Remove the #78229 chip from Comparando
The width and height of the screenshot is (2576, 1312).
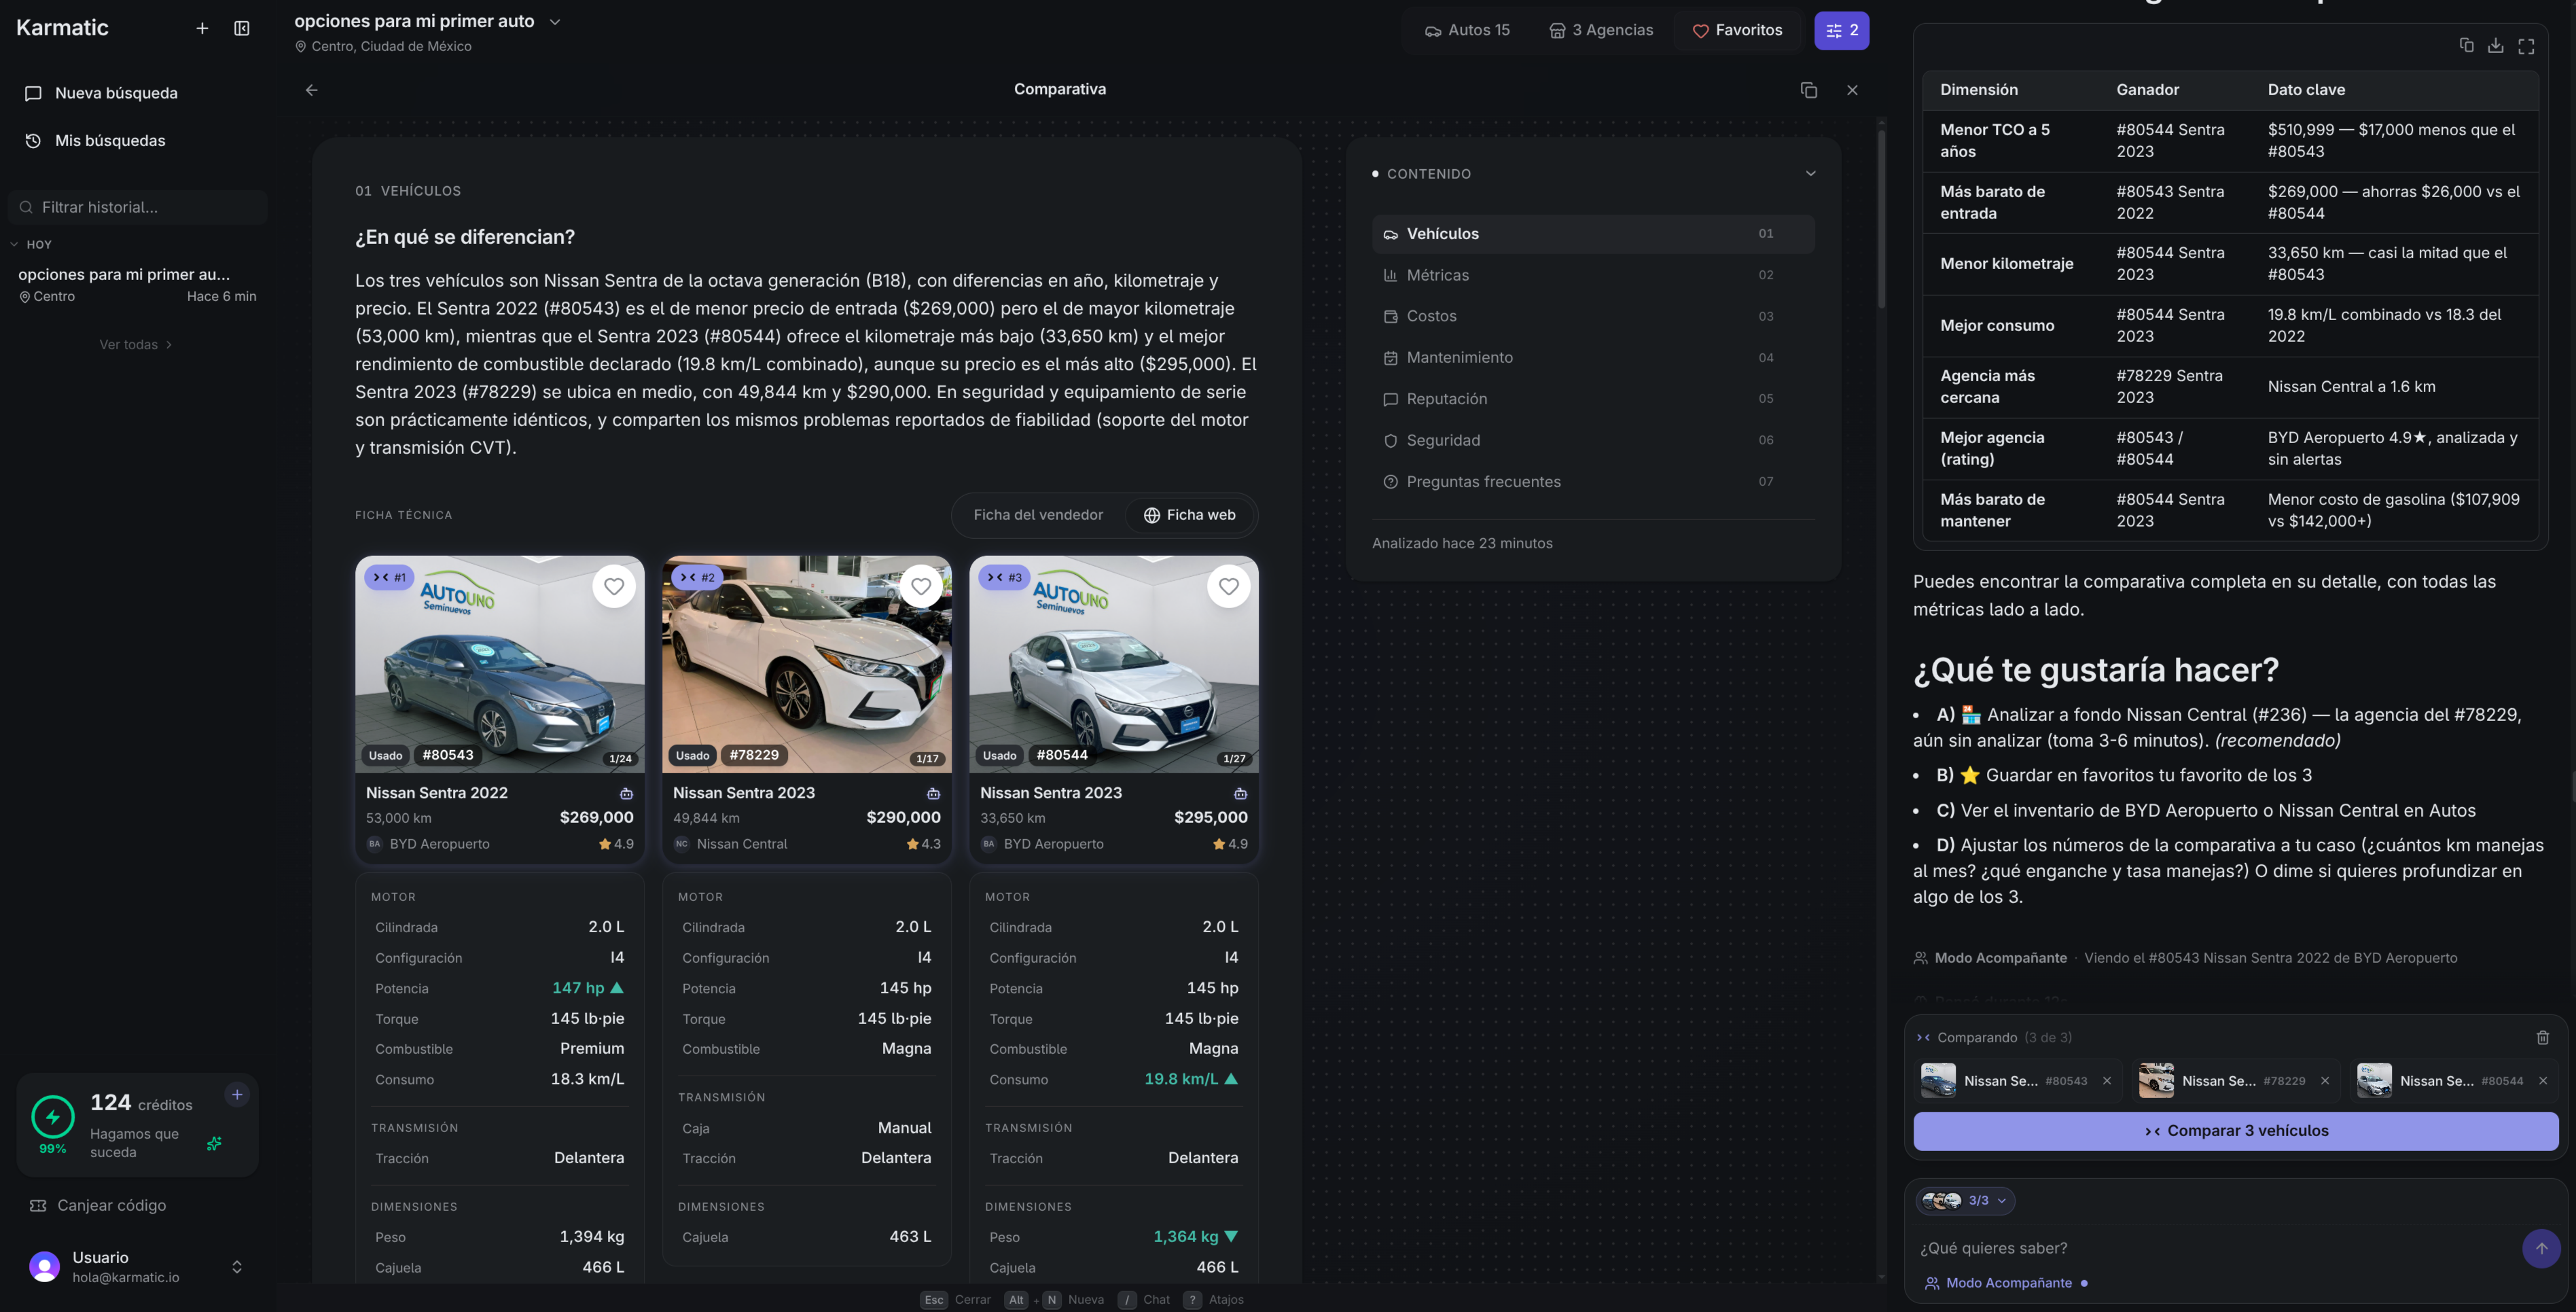(2325, 1081)
